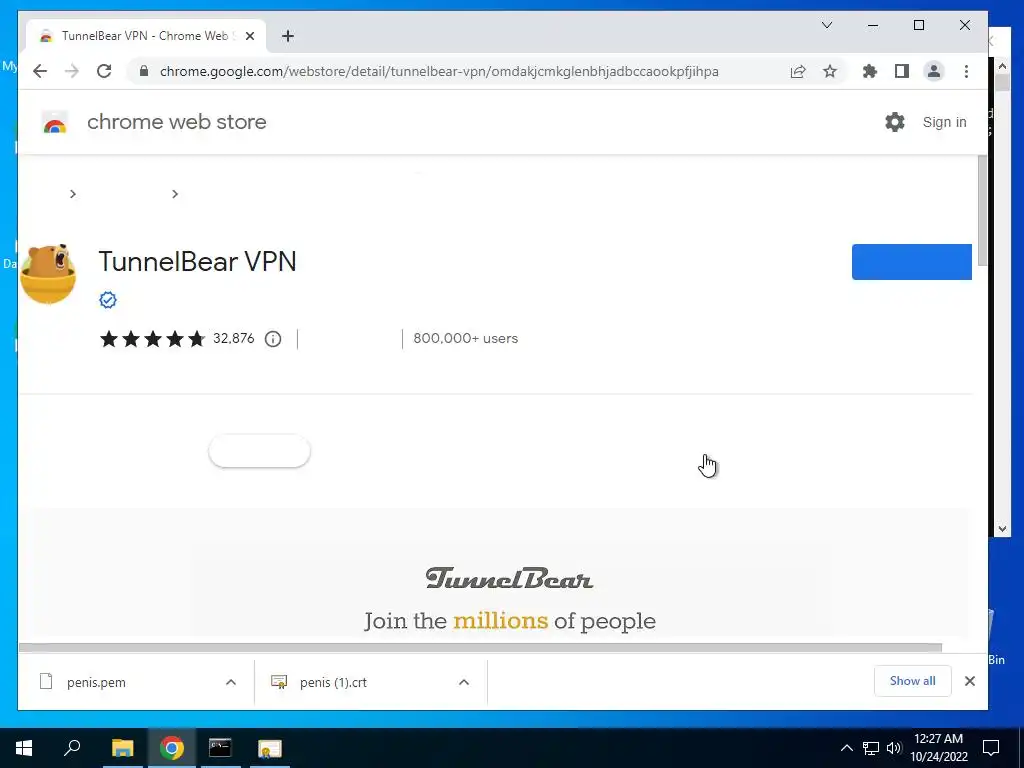The image size is (1024, 768).
Task: Open a new tab with the plus button
Action: pyautogui.click(x=288, y=36)
